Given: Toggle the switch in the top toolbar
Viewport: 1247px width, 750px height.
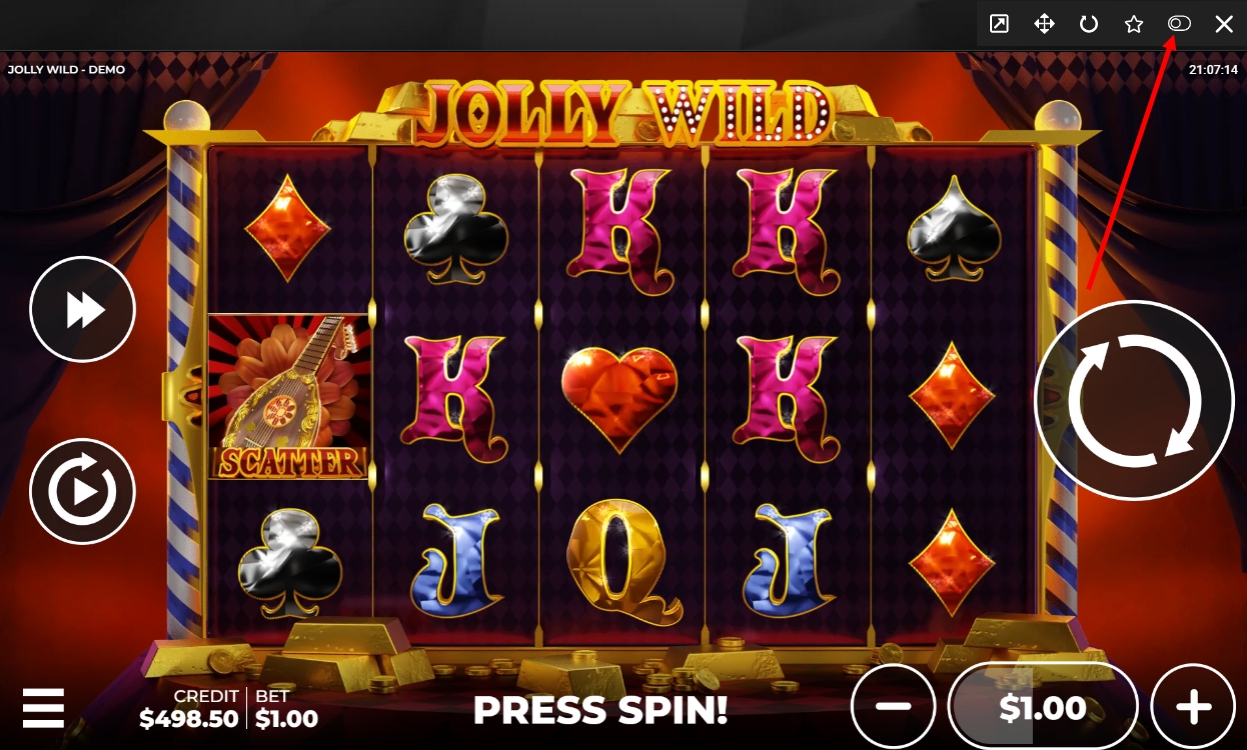Looking at the screenshot, I should pyautogui.click(x=1179, y=23).
